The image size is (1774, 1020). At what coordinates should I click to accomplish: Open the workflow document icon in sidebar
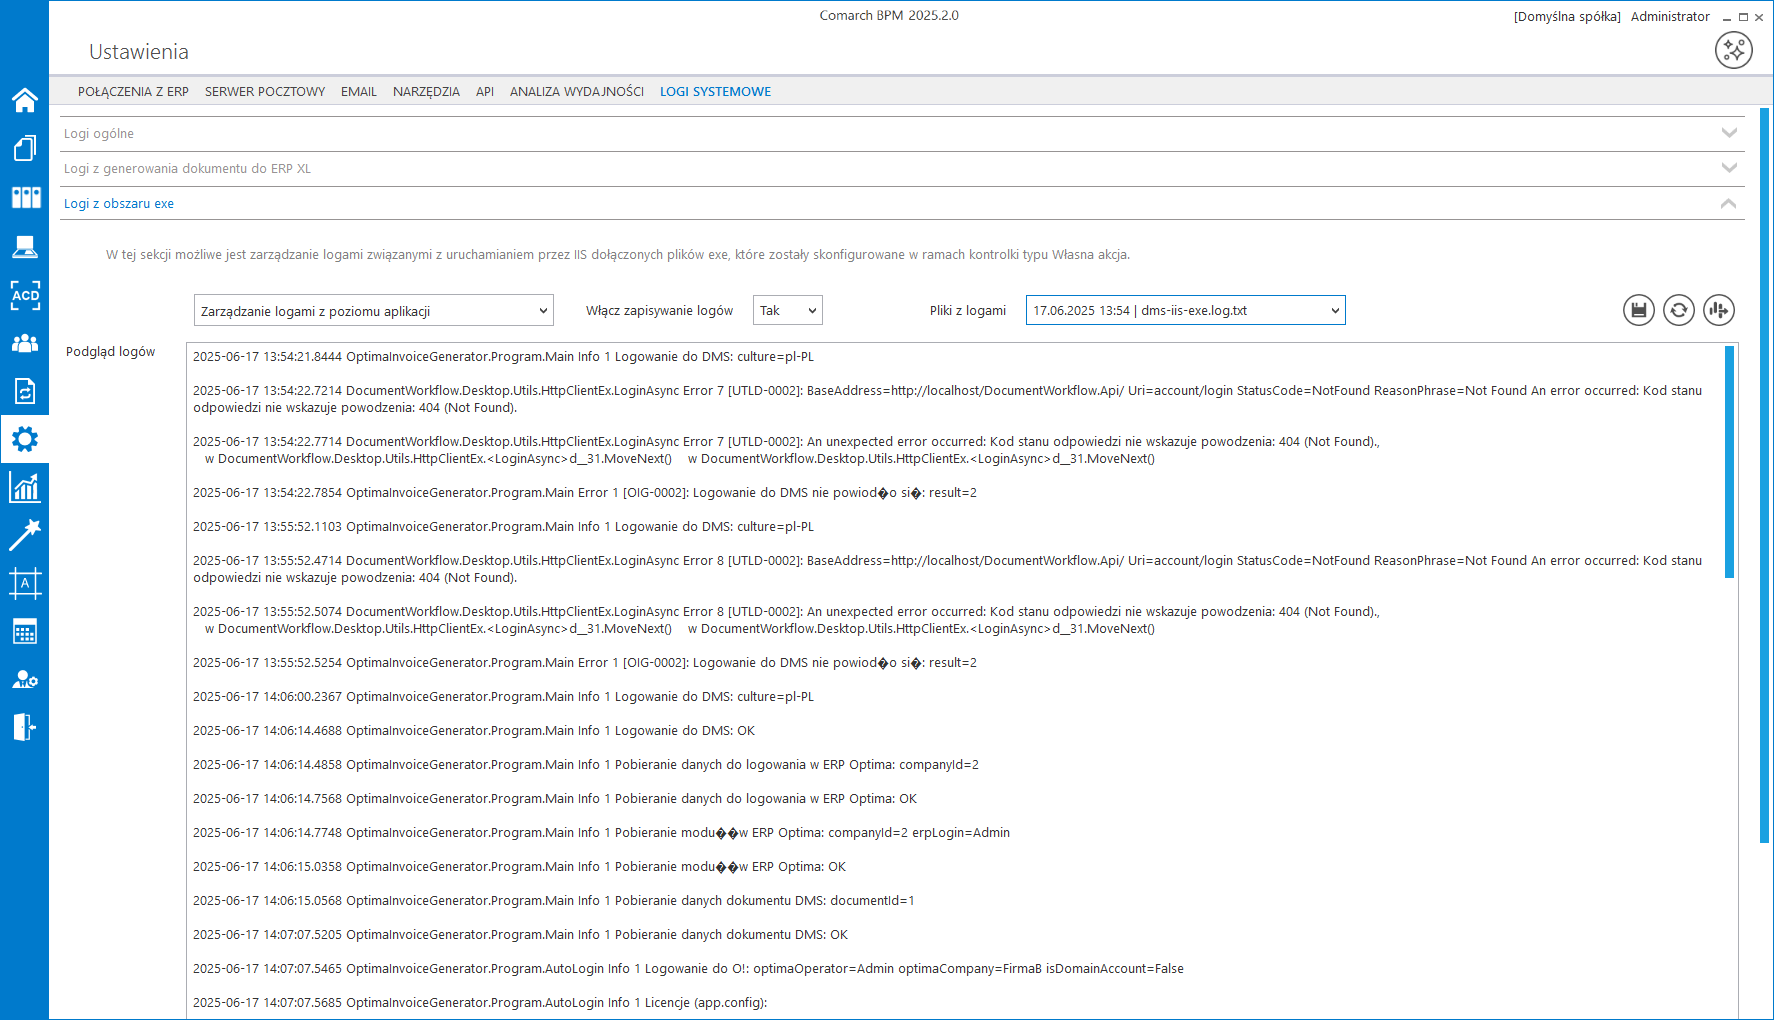point(24,391)
